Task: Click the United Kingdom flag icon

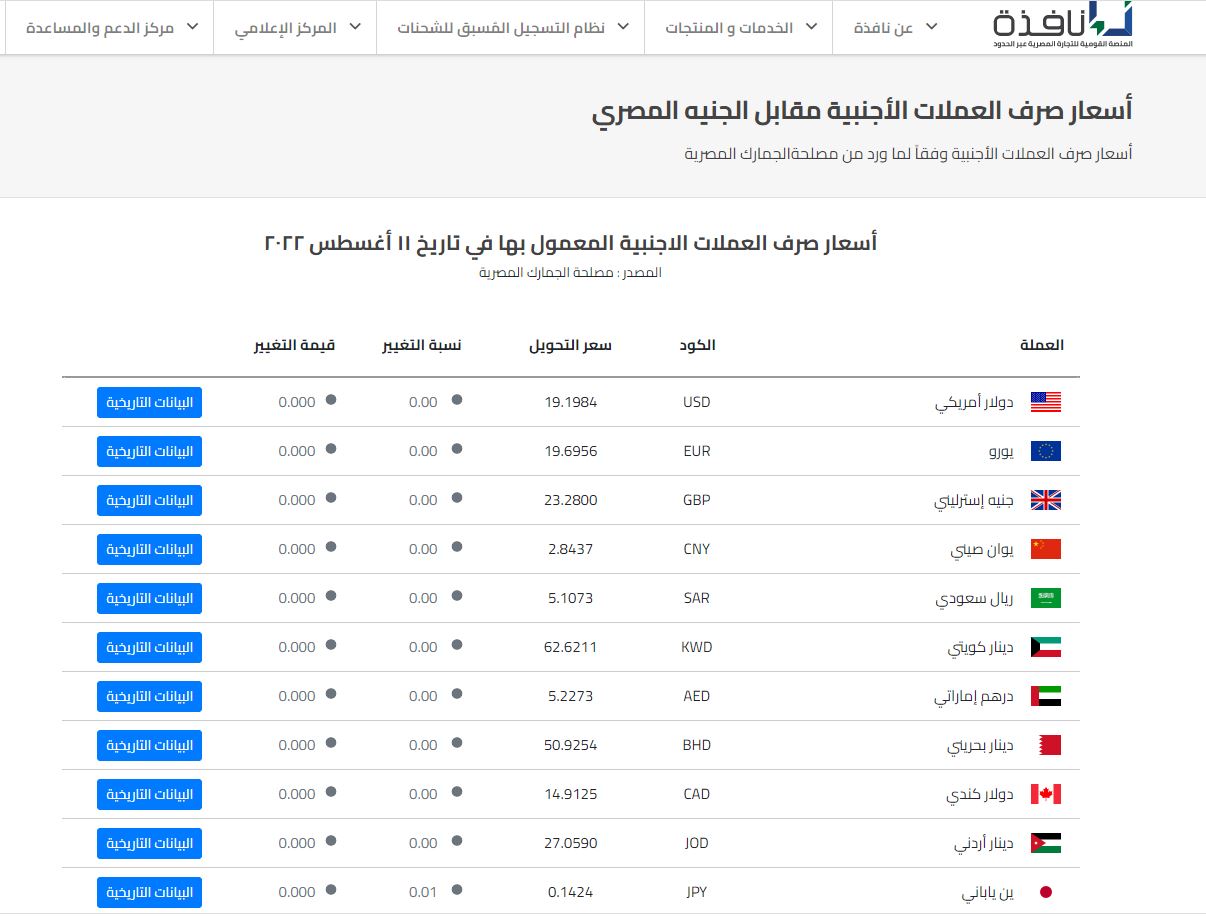Action: 1045,500
